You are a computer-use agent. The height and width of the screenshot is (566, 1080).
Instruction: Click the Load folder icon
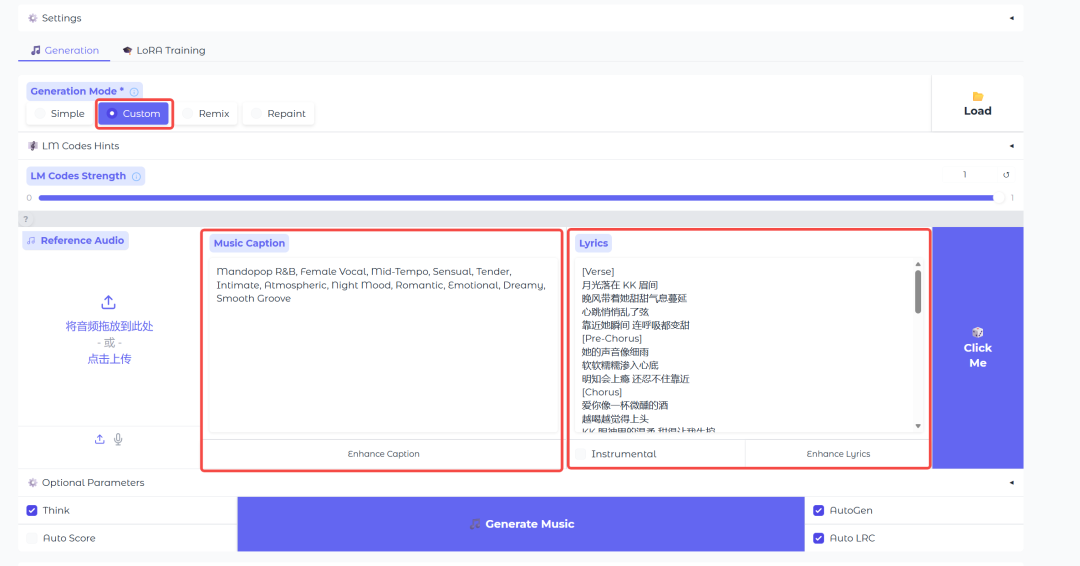tap(977, 96)
